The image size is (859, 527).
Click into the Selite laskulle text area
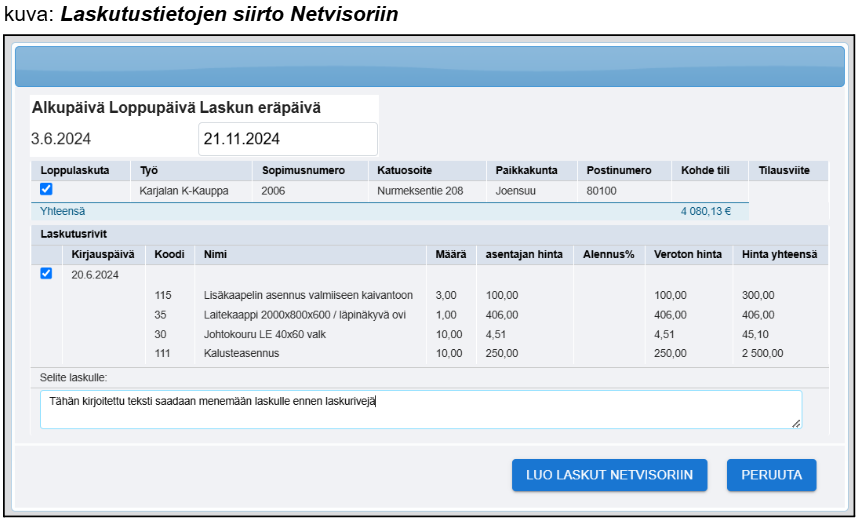[420, 409]
